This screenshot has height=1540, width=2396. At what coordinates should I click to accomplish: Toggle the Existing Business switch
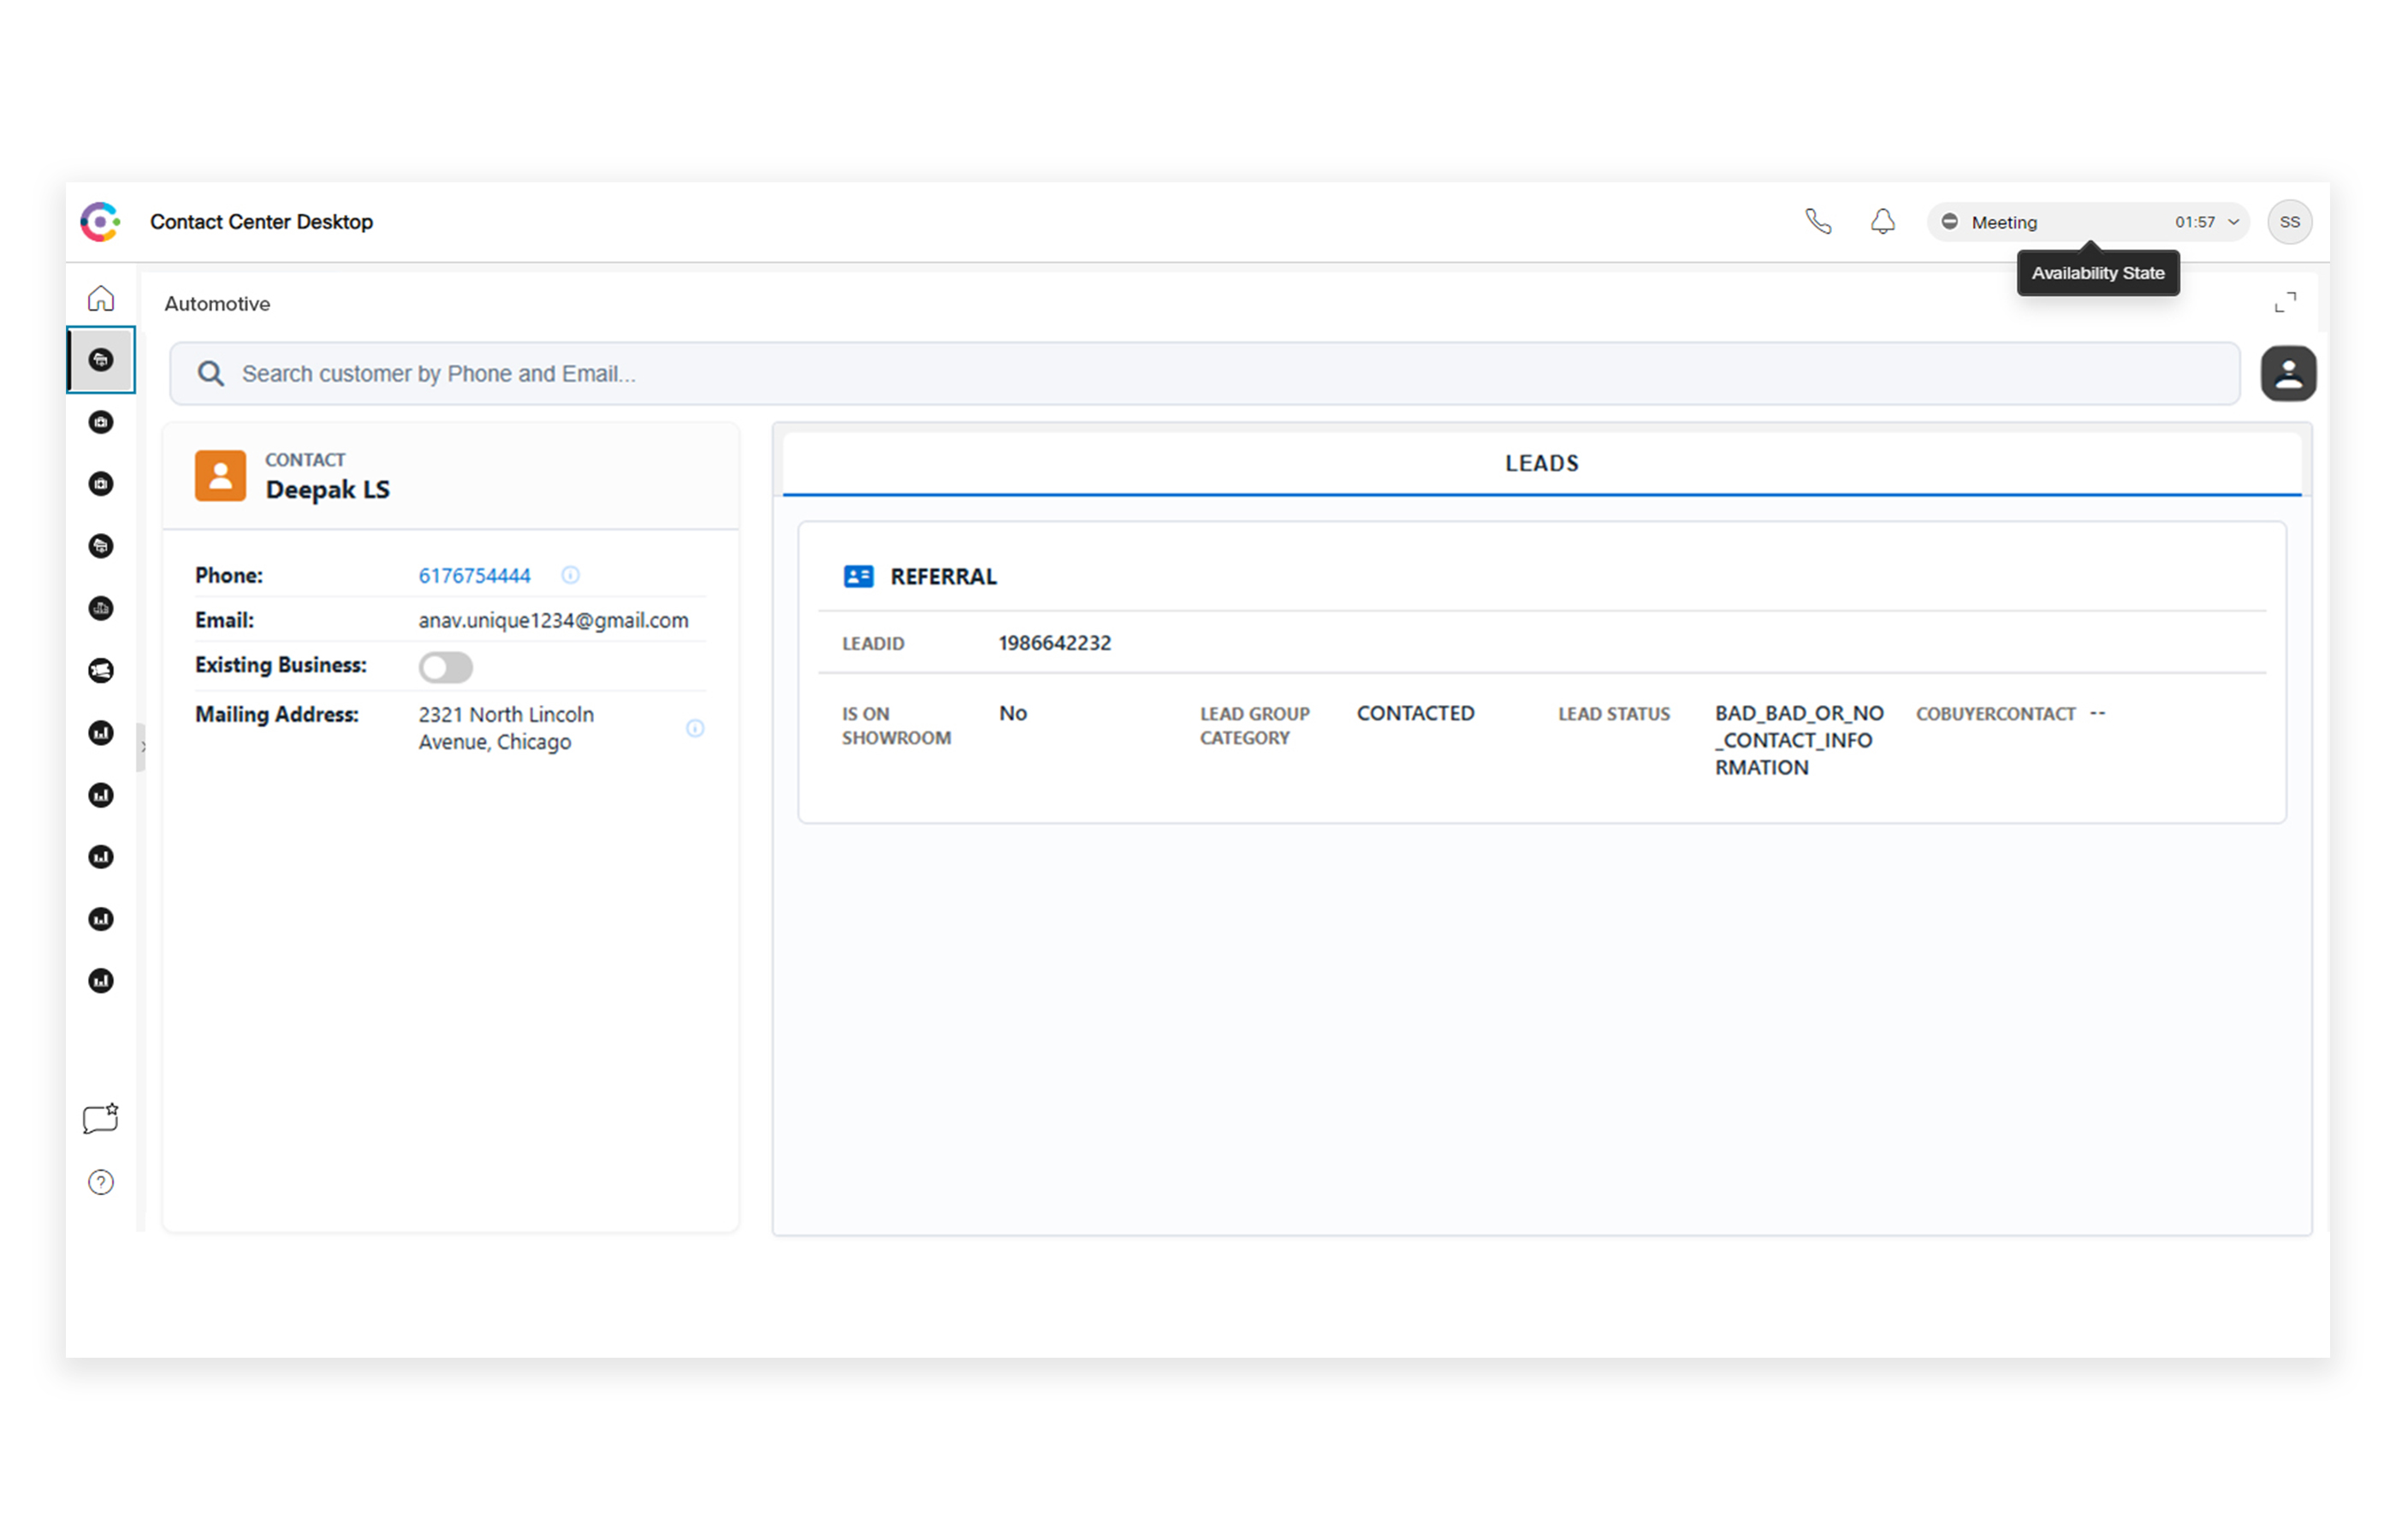(x=445, y=668)
